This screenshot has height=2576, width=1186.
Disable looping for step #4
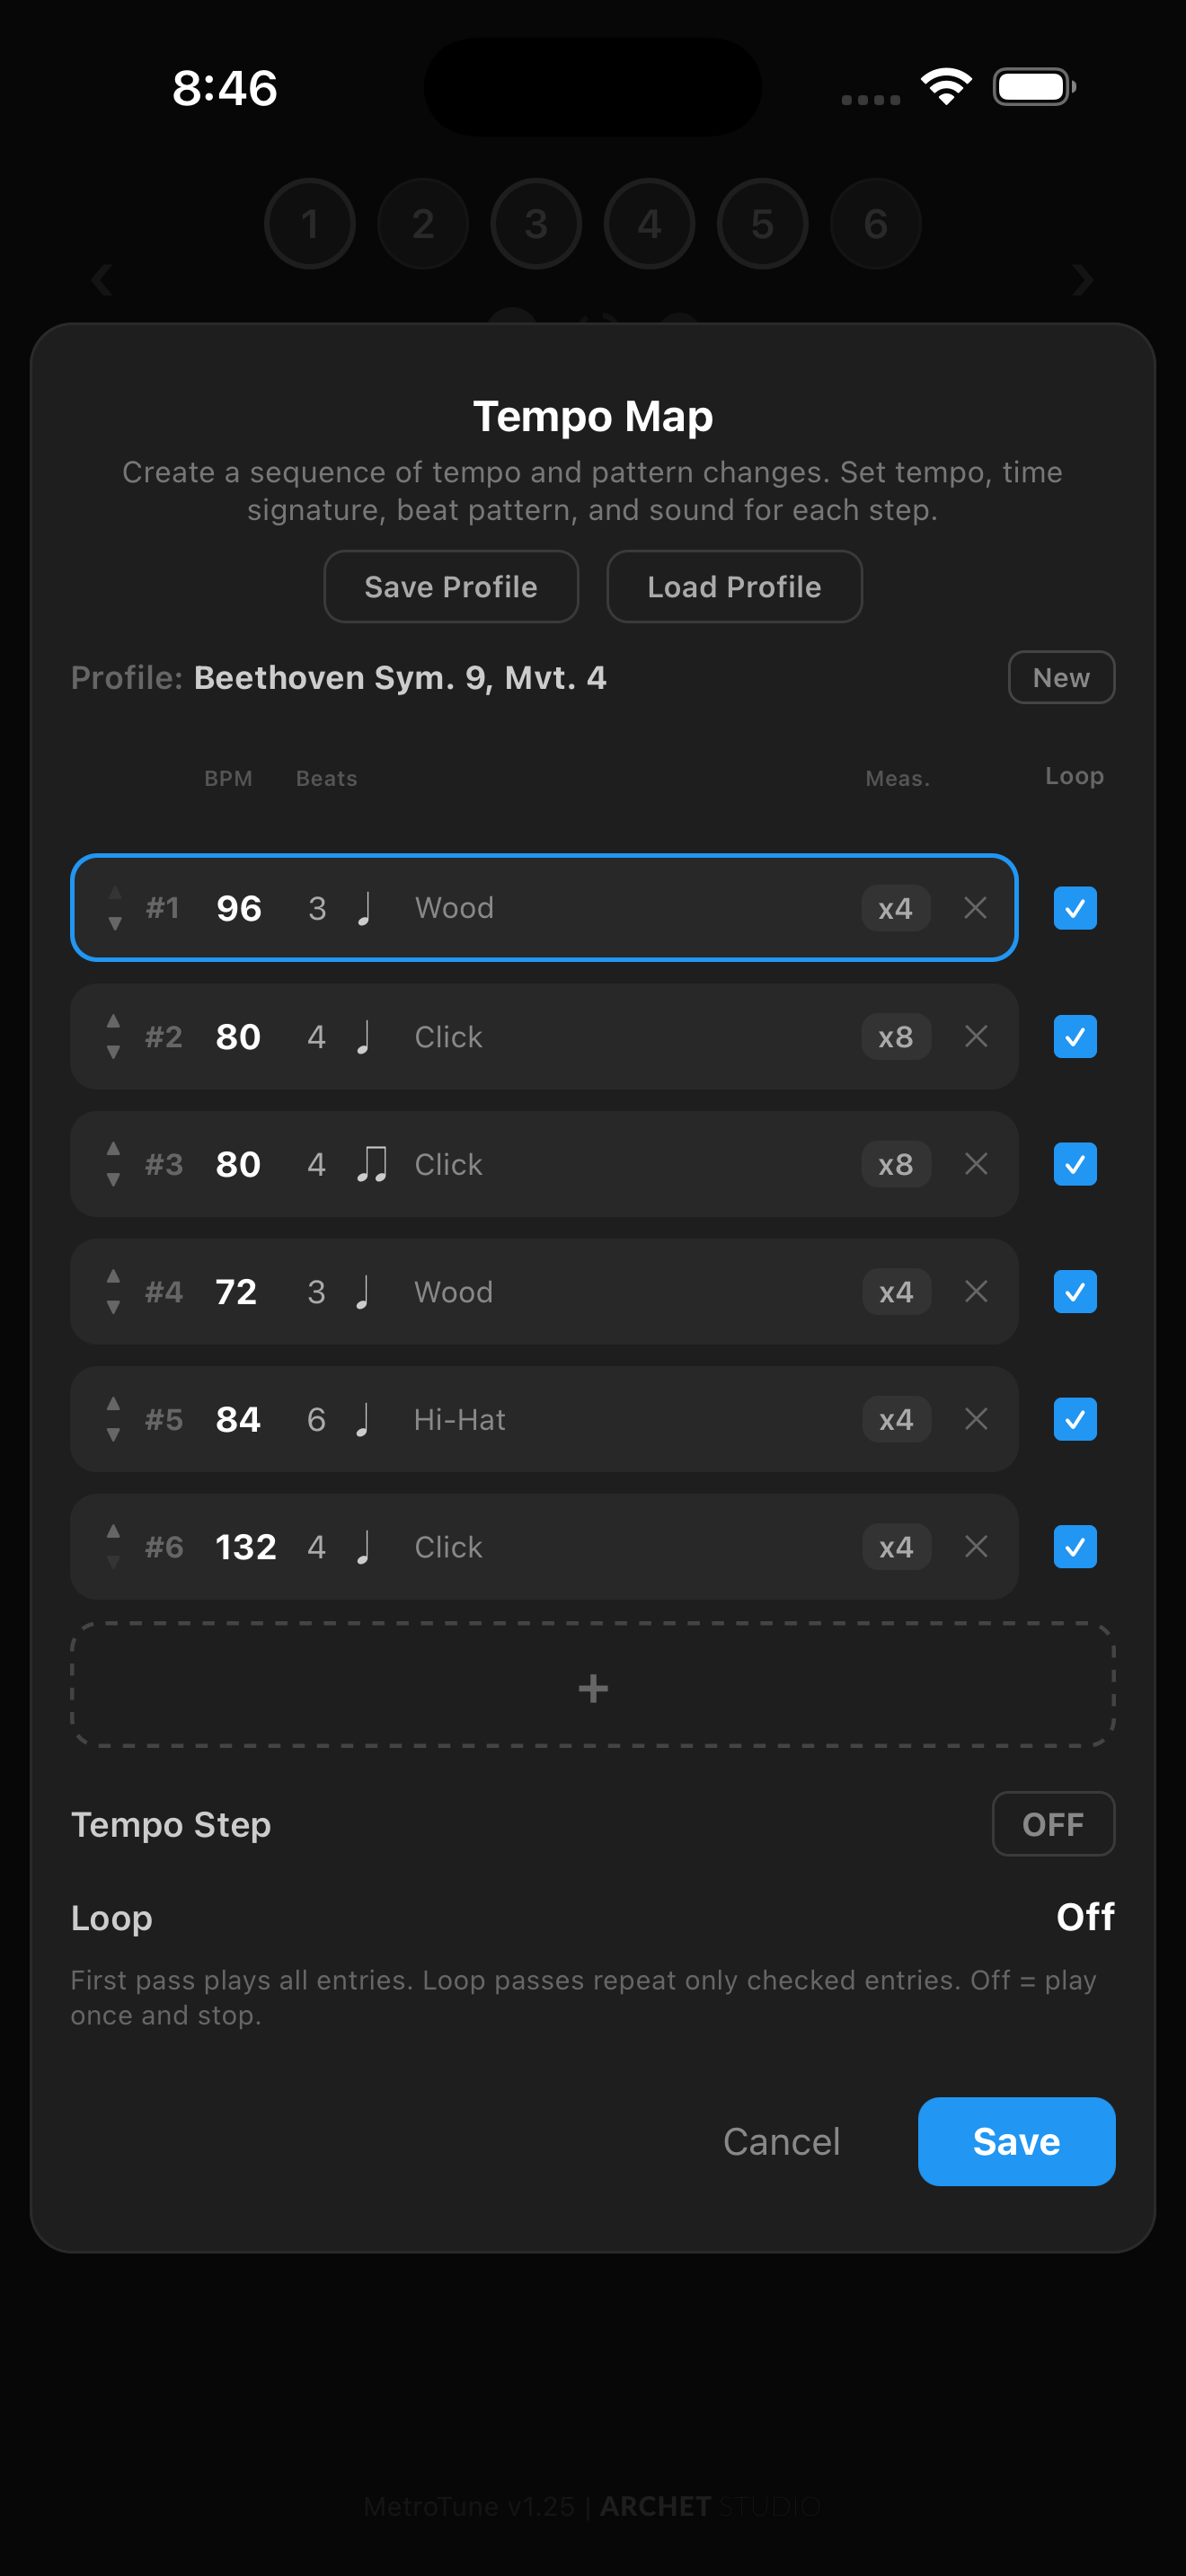coord(1074,1292)
